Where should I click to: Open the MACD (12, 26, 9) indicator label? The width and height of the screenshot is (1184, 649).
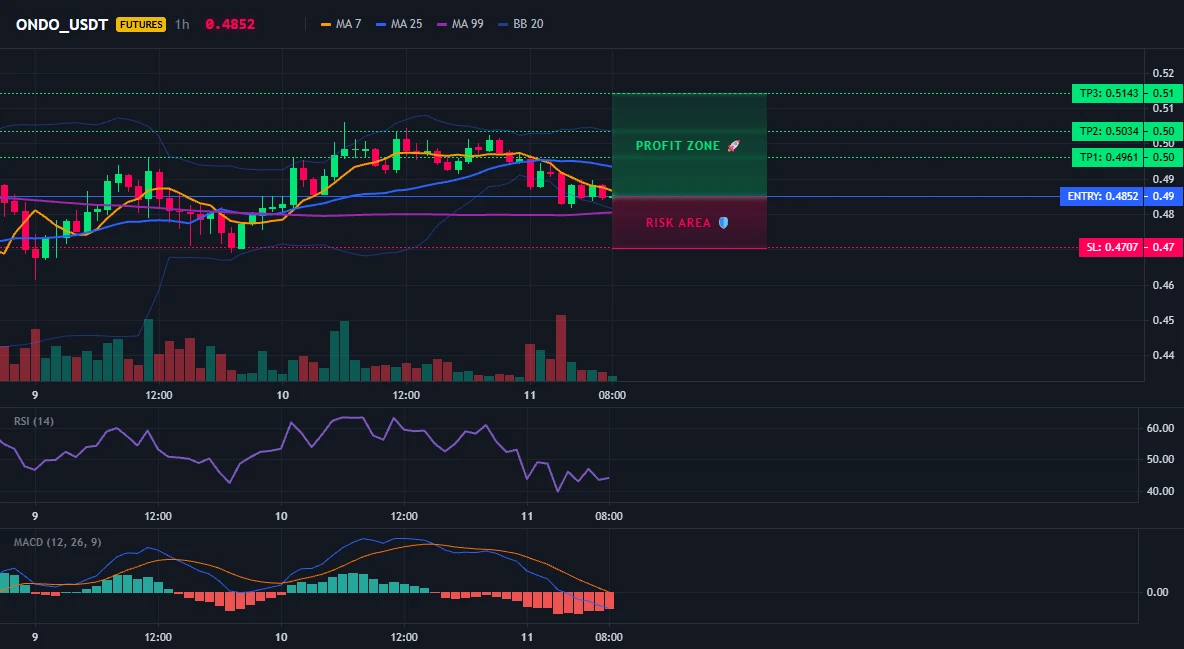pyautogui.click(x=57, y=542)
